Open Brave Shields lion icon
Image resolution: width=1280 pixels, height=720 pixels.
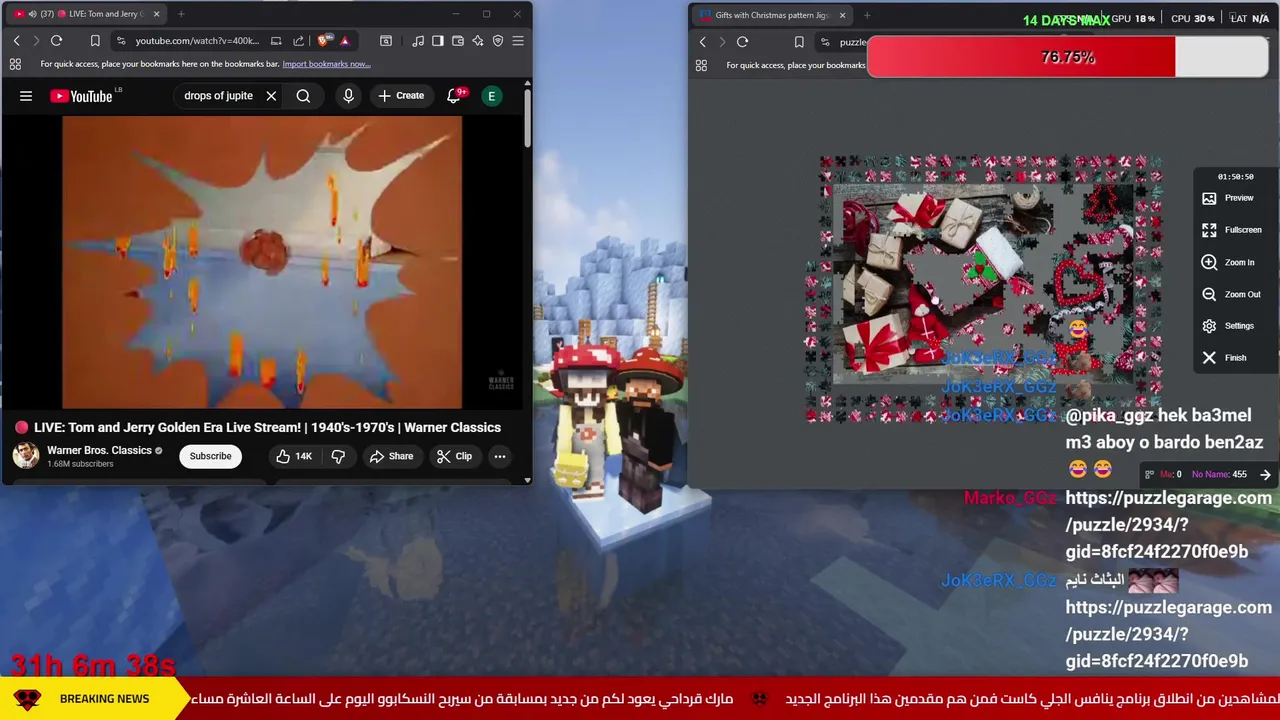coord(323,41)
